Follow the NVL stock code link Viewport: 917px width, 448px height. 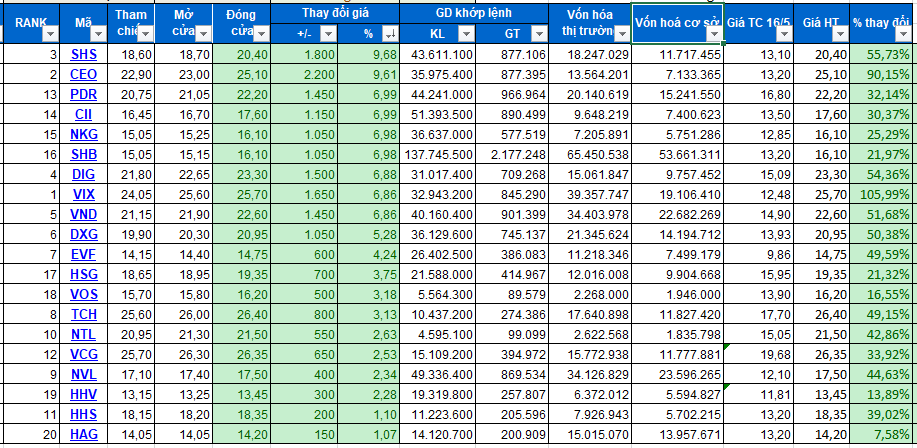(84, 374)
